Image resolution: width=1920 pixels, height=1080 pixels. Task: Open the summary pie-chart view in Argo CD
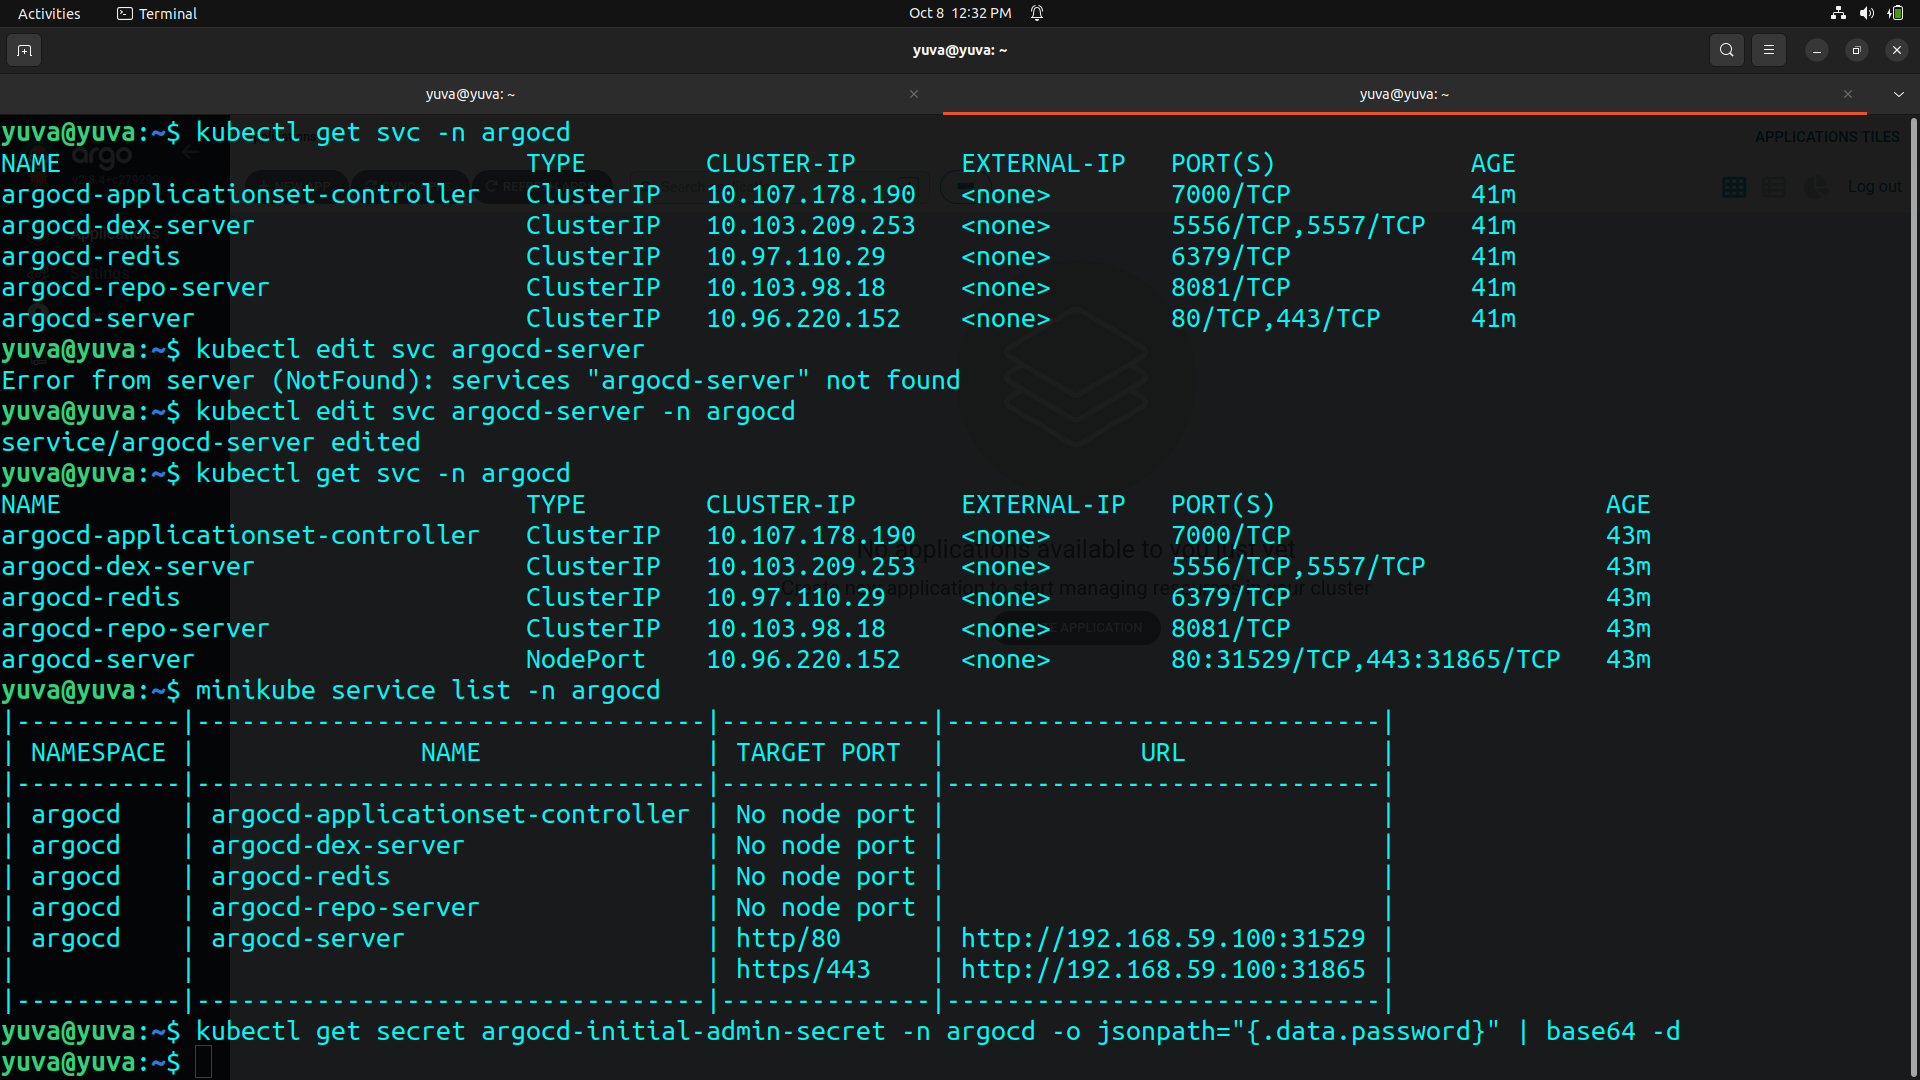coord(1817,188)
